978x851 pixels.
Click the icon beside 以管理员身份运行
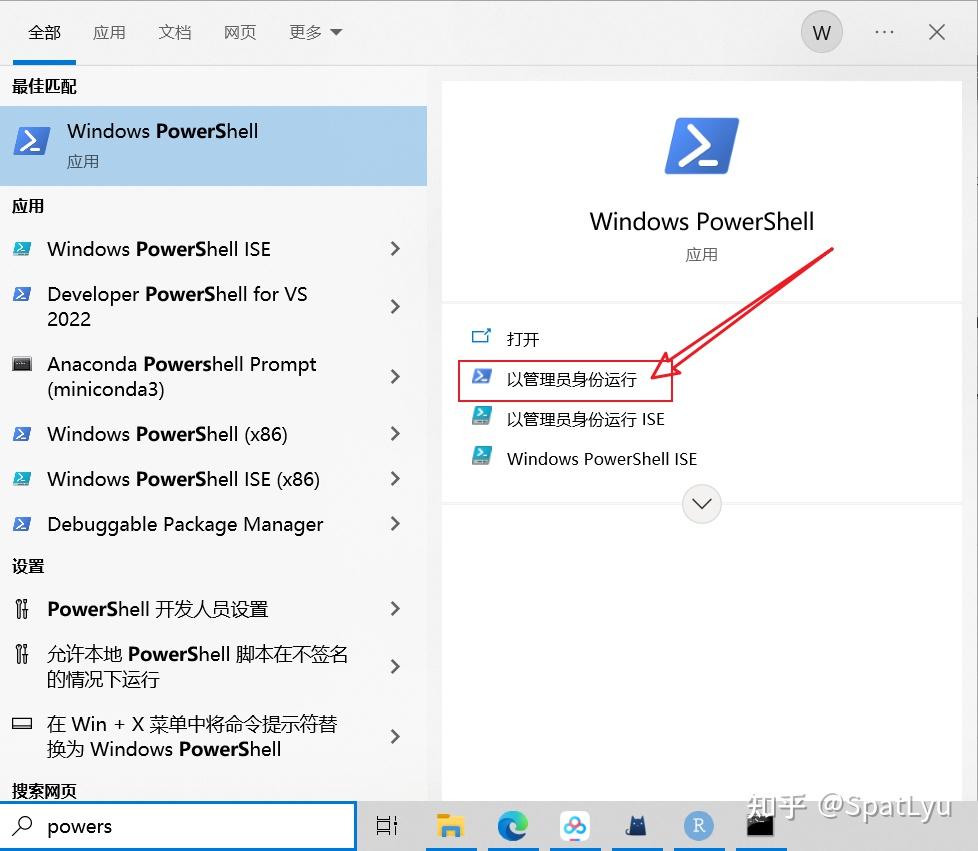tap(481, 376)
